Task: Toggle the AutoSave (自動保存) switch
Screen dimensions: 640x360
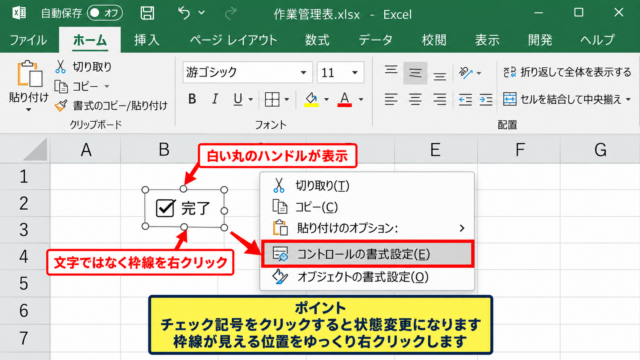Action: [104, 13]
